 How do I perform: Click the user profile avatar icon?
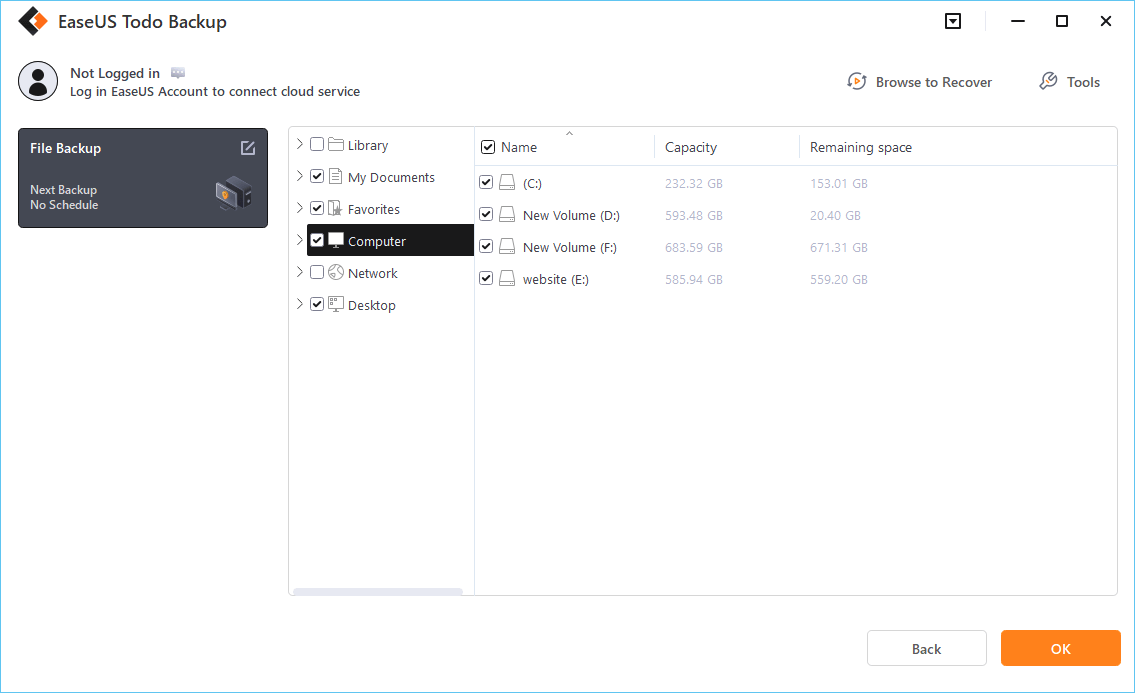click(38, 80)
